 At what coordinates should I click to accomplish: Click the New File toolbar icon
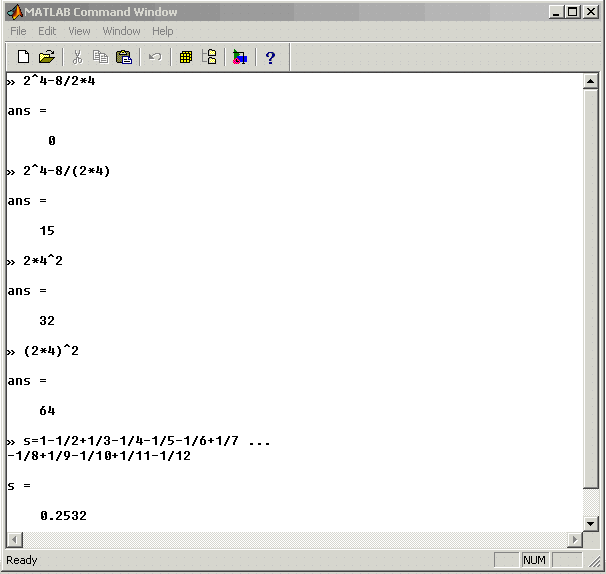(24, 57)
